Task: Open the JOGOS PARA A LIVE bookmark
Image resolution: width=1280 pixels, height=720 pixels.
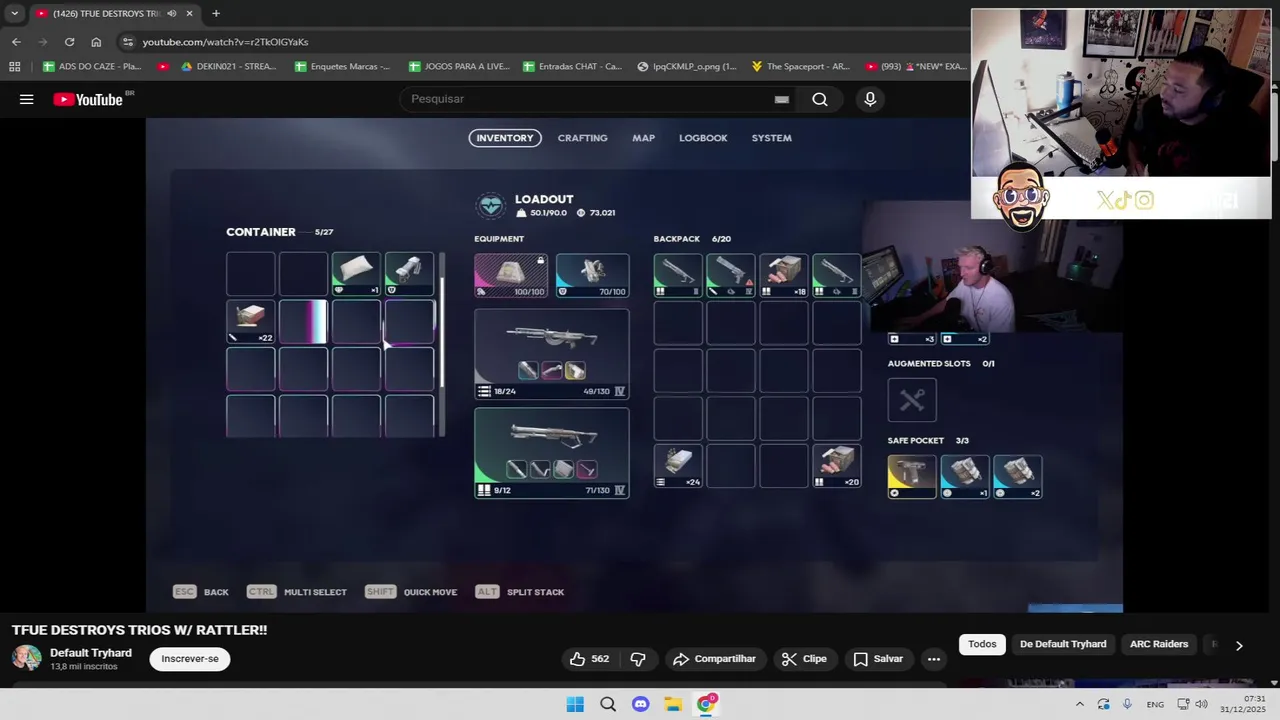Action: tap(459, 67)
